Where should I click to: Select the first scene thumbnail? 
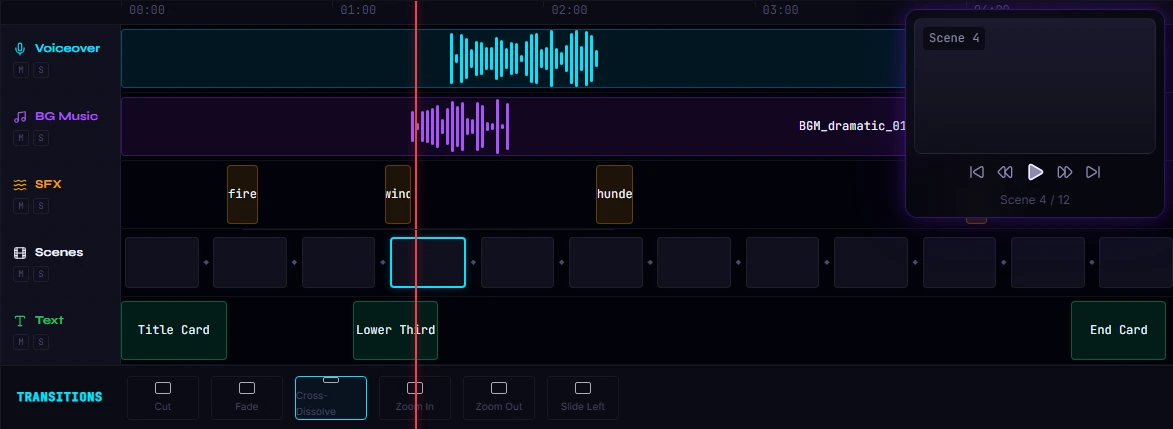pos(162,263)
